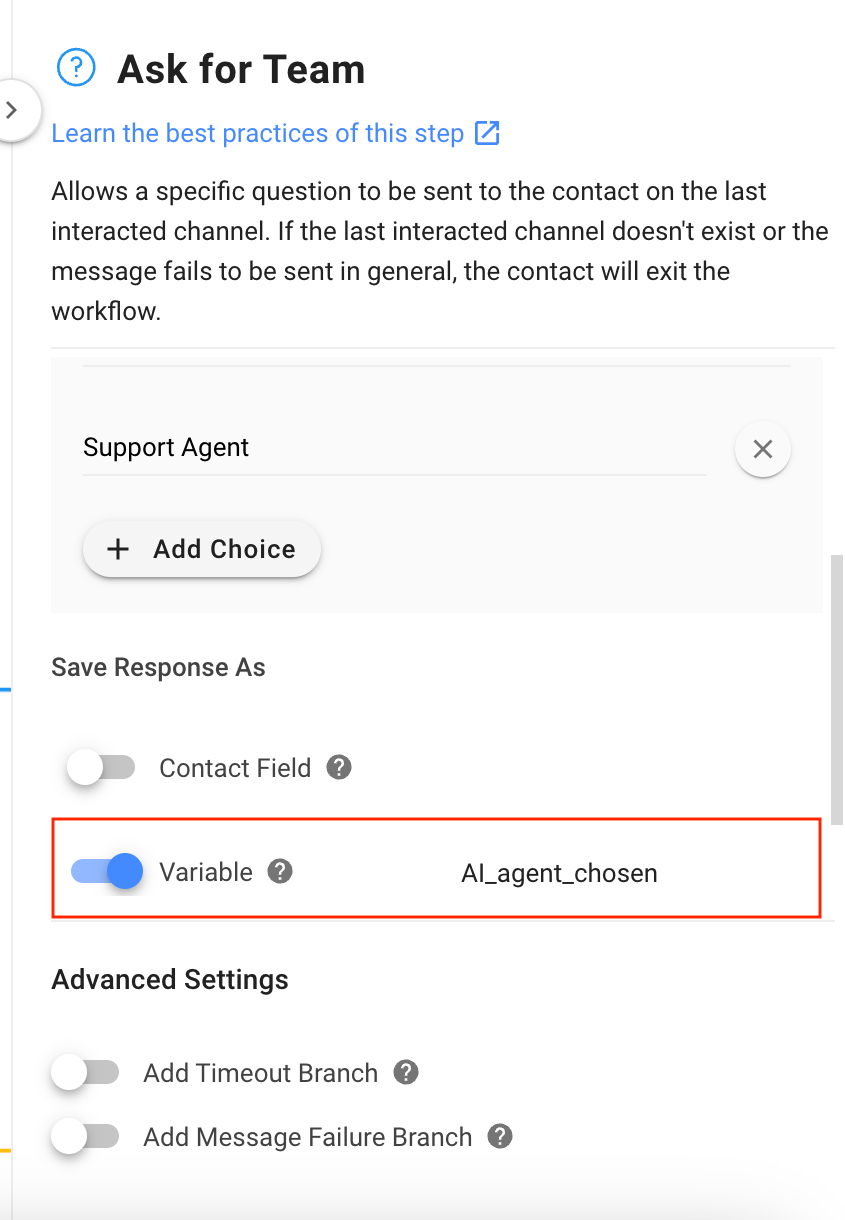This screenshot has width=845, height=1220.
Task: Click the Add Choice button
Action: coord(202,549)
